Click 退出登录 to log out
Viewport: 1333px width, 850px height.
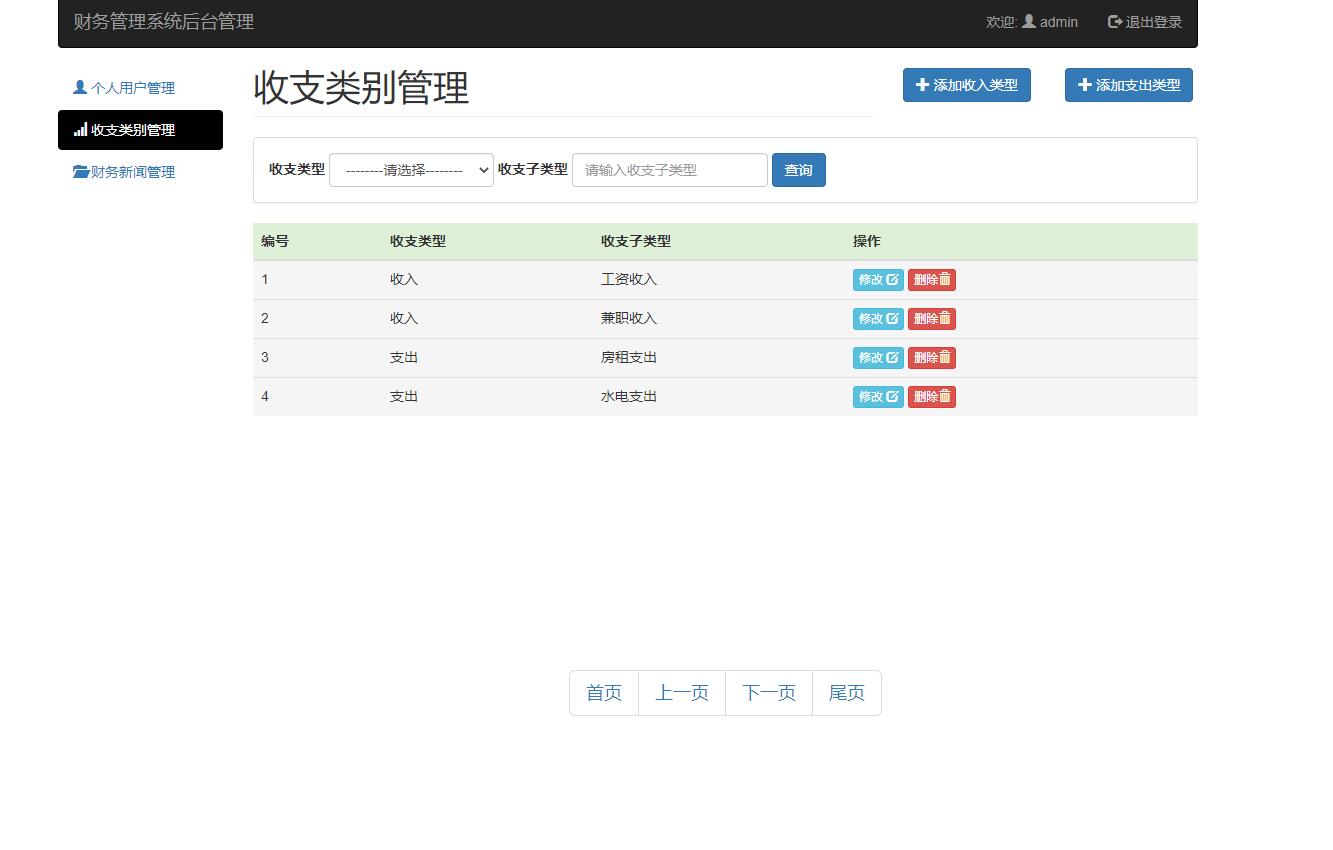[x=1153, y=21]
